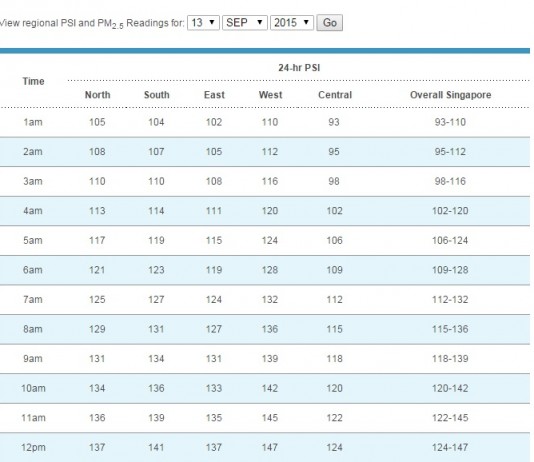Select the 6am row time cell

coord(33,270)
